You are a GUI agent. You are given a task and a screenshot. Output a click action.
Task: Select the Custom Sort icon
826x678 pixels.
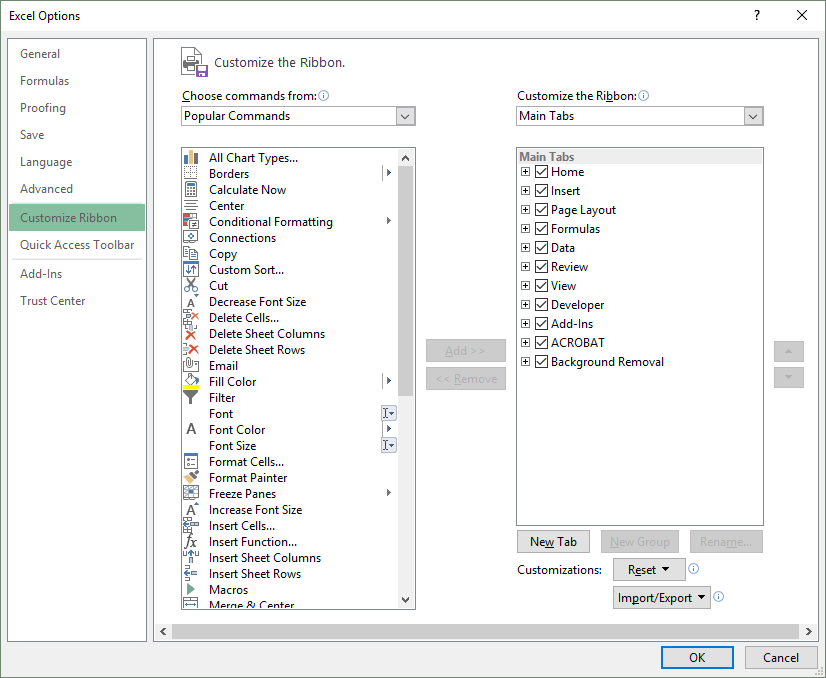tap(191, 270)
